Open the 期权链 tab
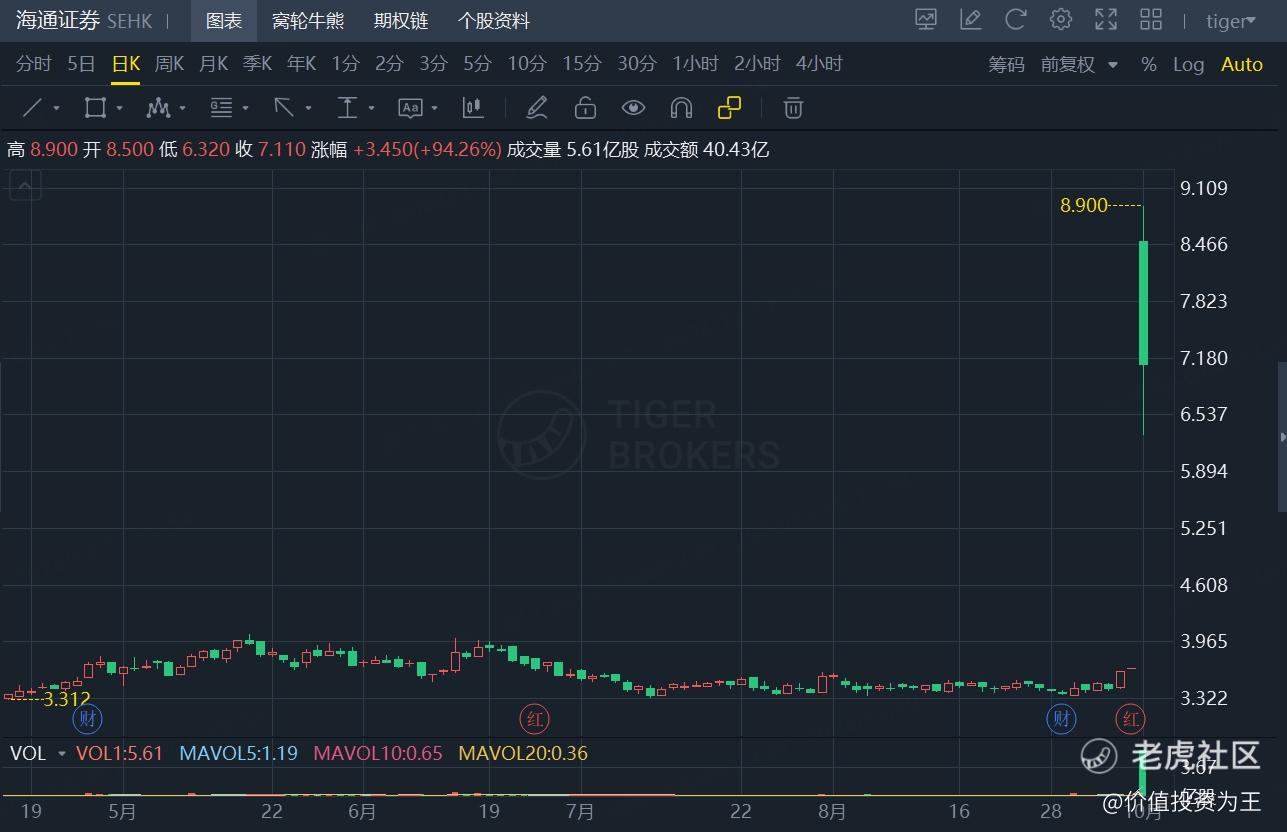 [x=401, y=21]
